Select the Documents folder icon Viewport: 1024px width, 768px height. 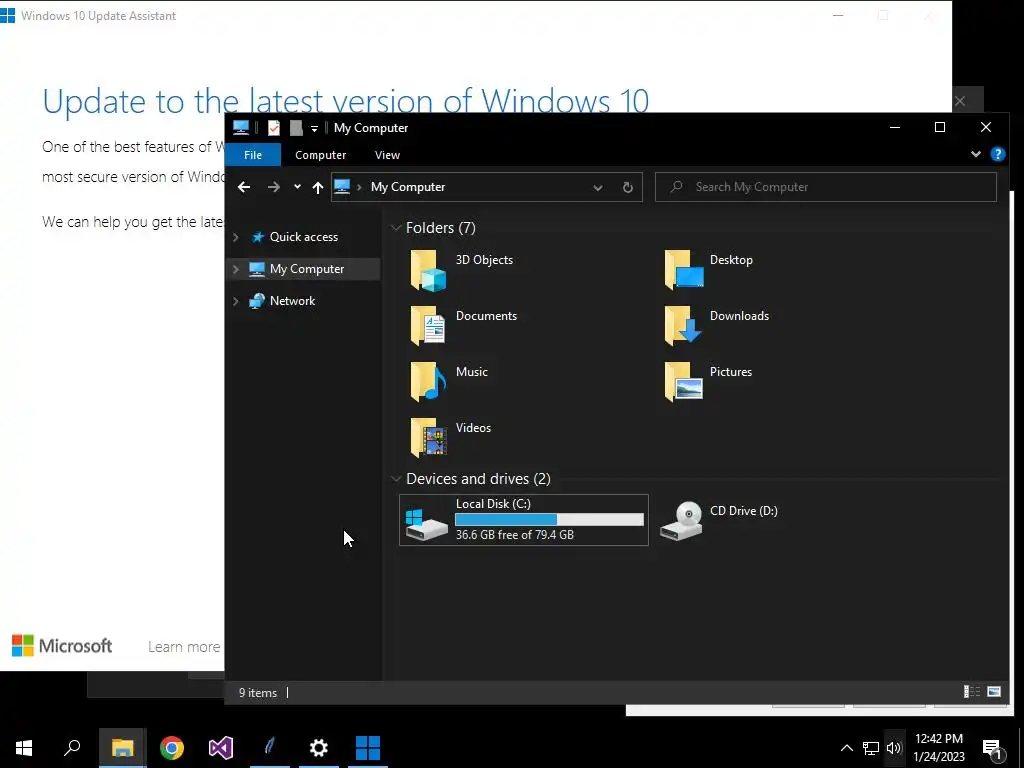coord(428,326)
